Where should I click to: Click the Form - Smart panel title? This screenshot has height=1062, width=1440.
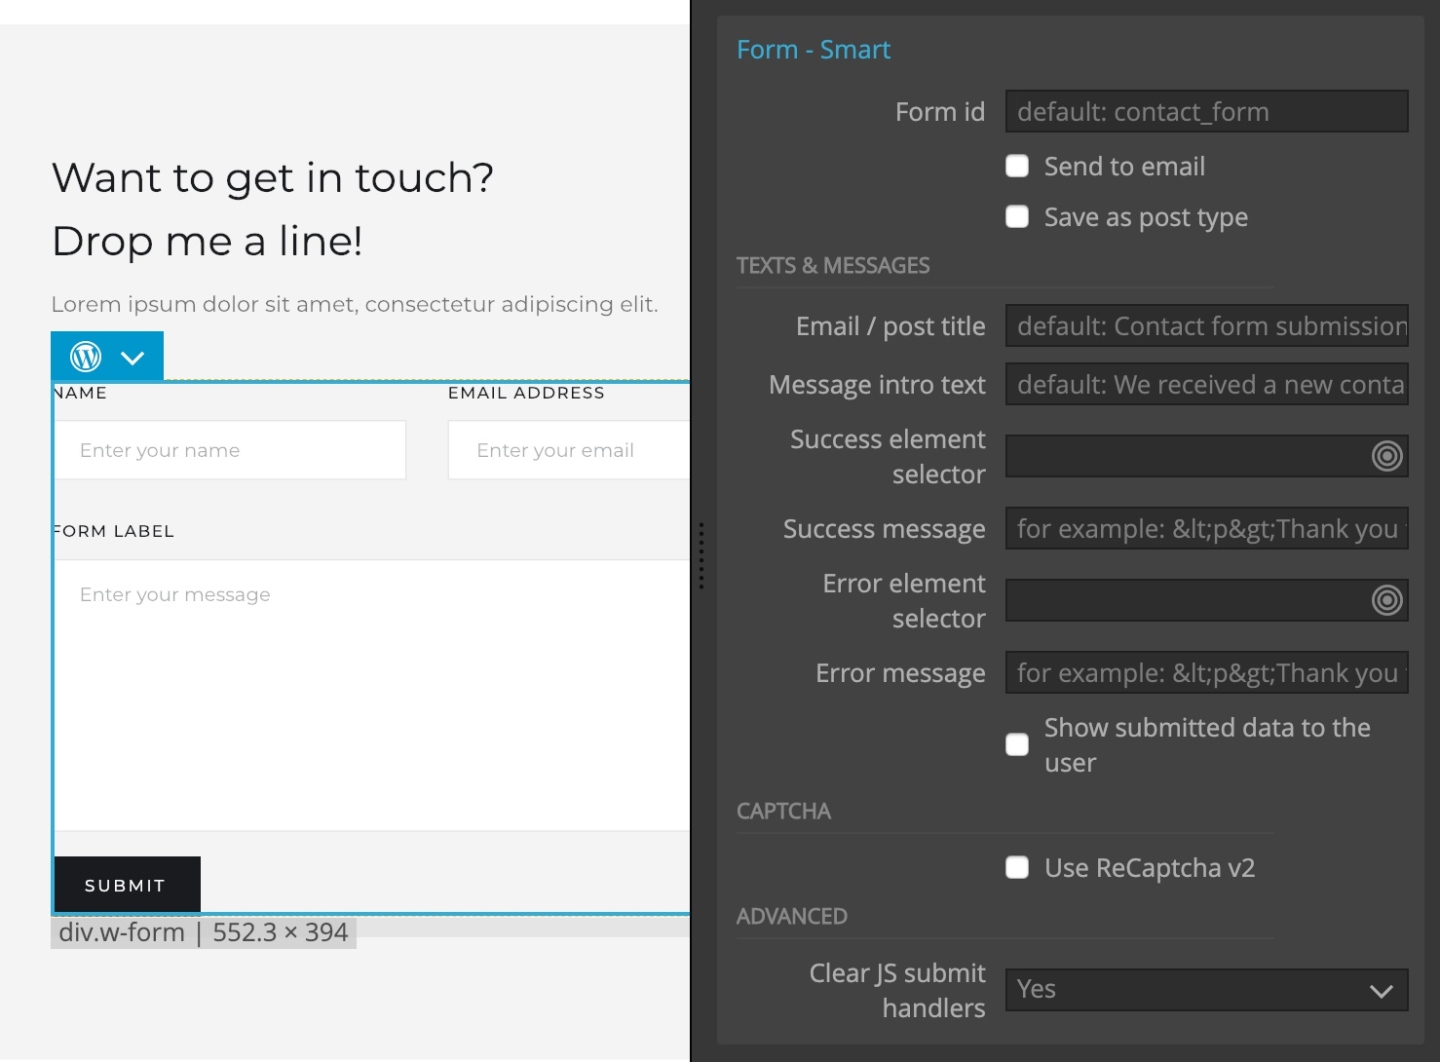click(x=813, y=49)
